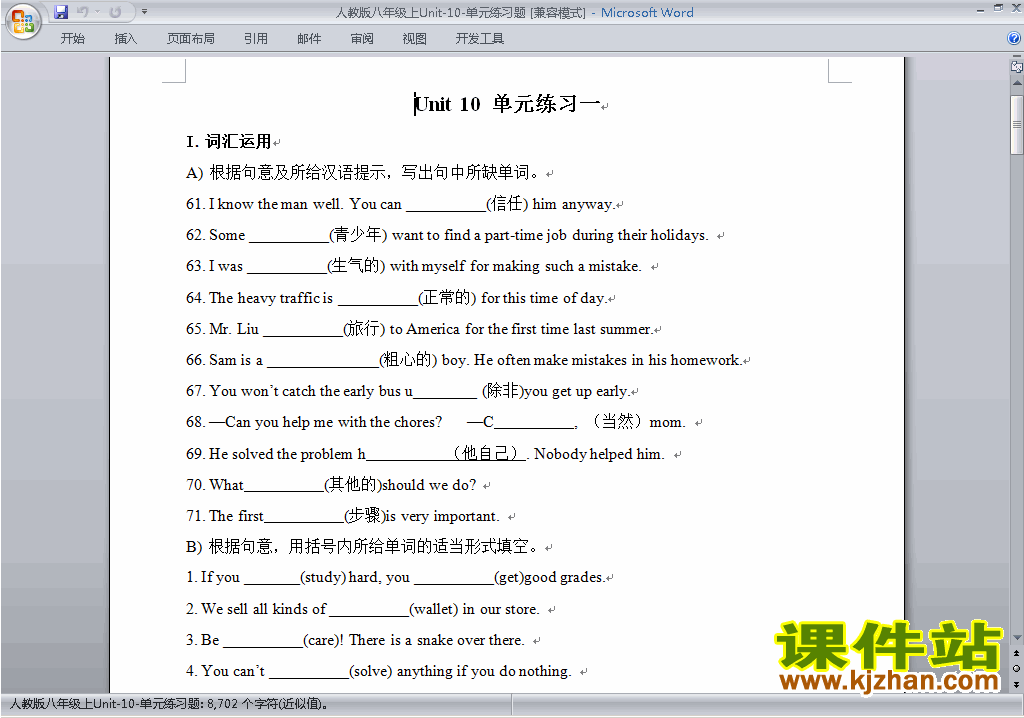Click the heading 'I. 词汇运用'
1024x718 pixels.
tap(229, 141)
